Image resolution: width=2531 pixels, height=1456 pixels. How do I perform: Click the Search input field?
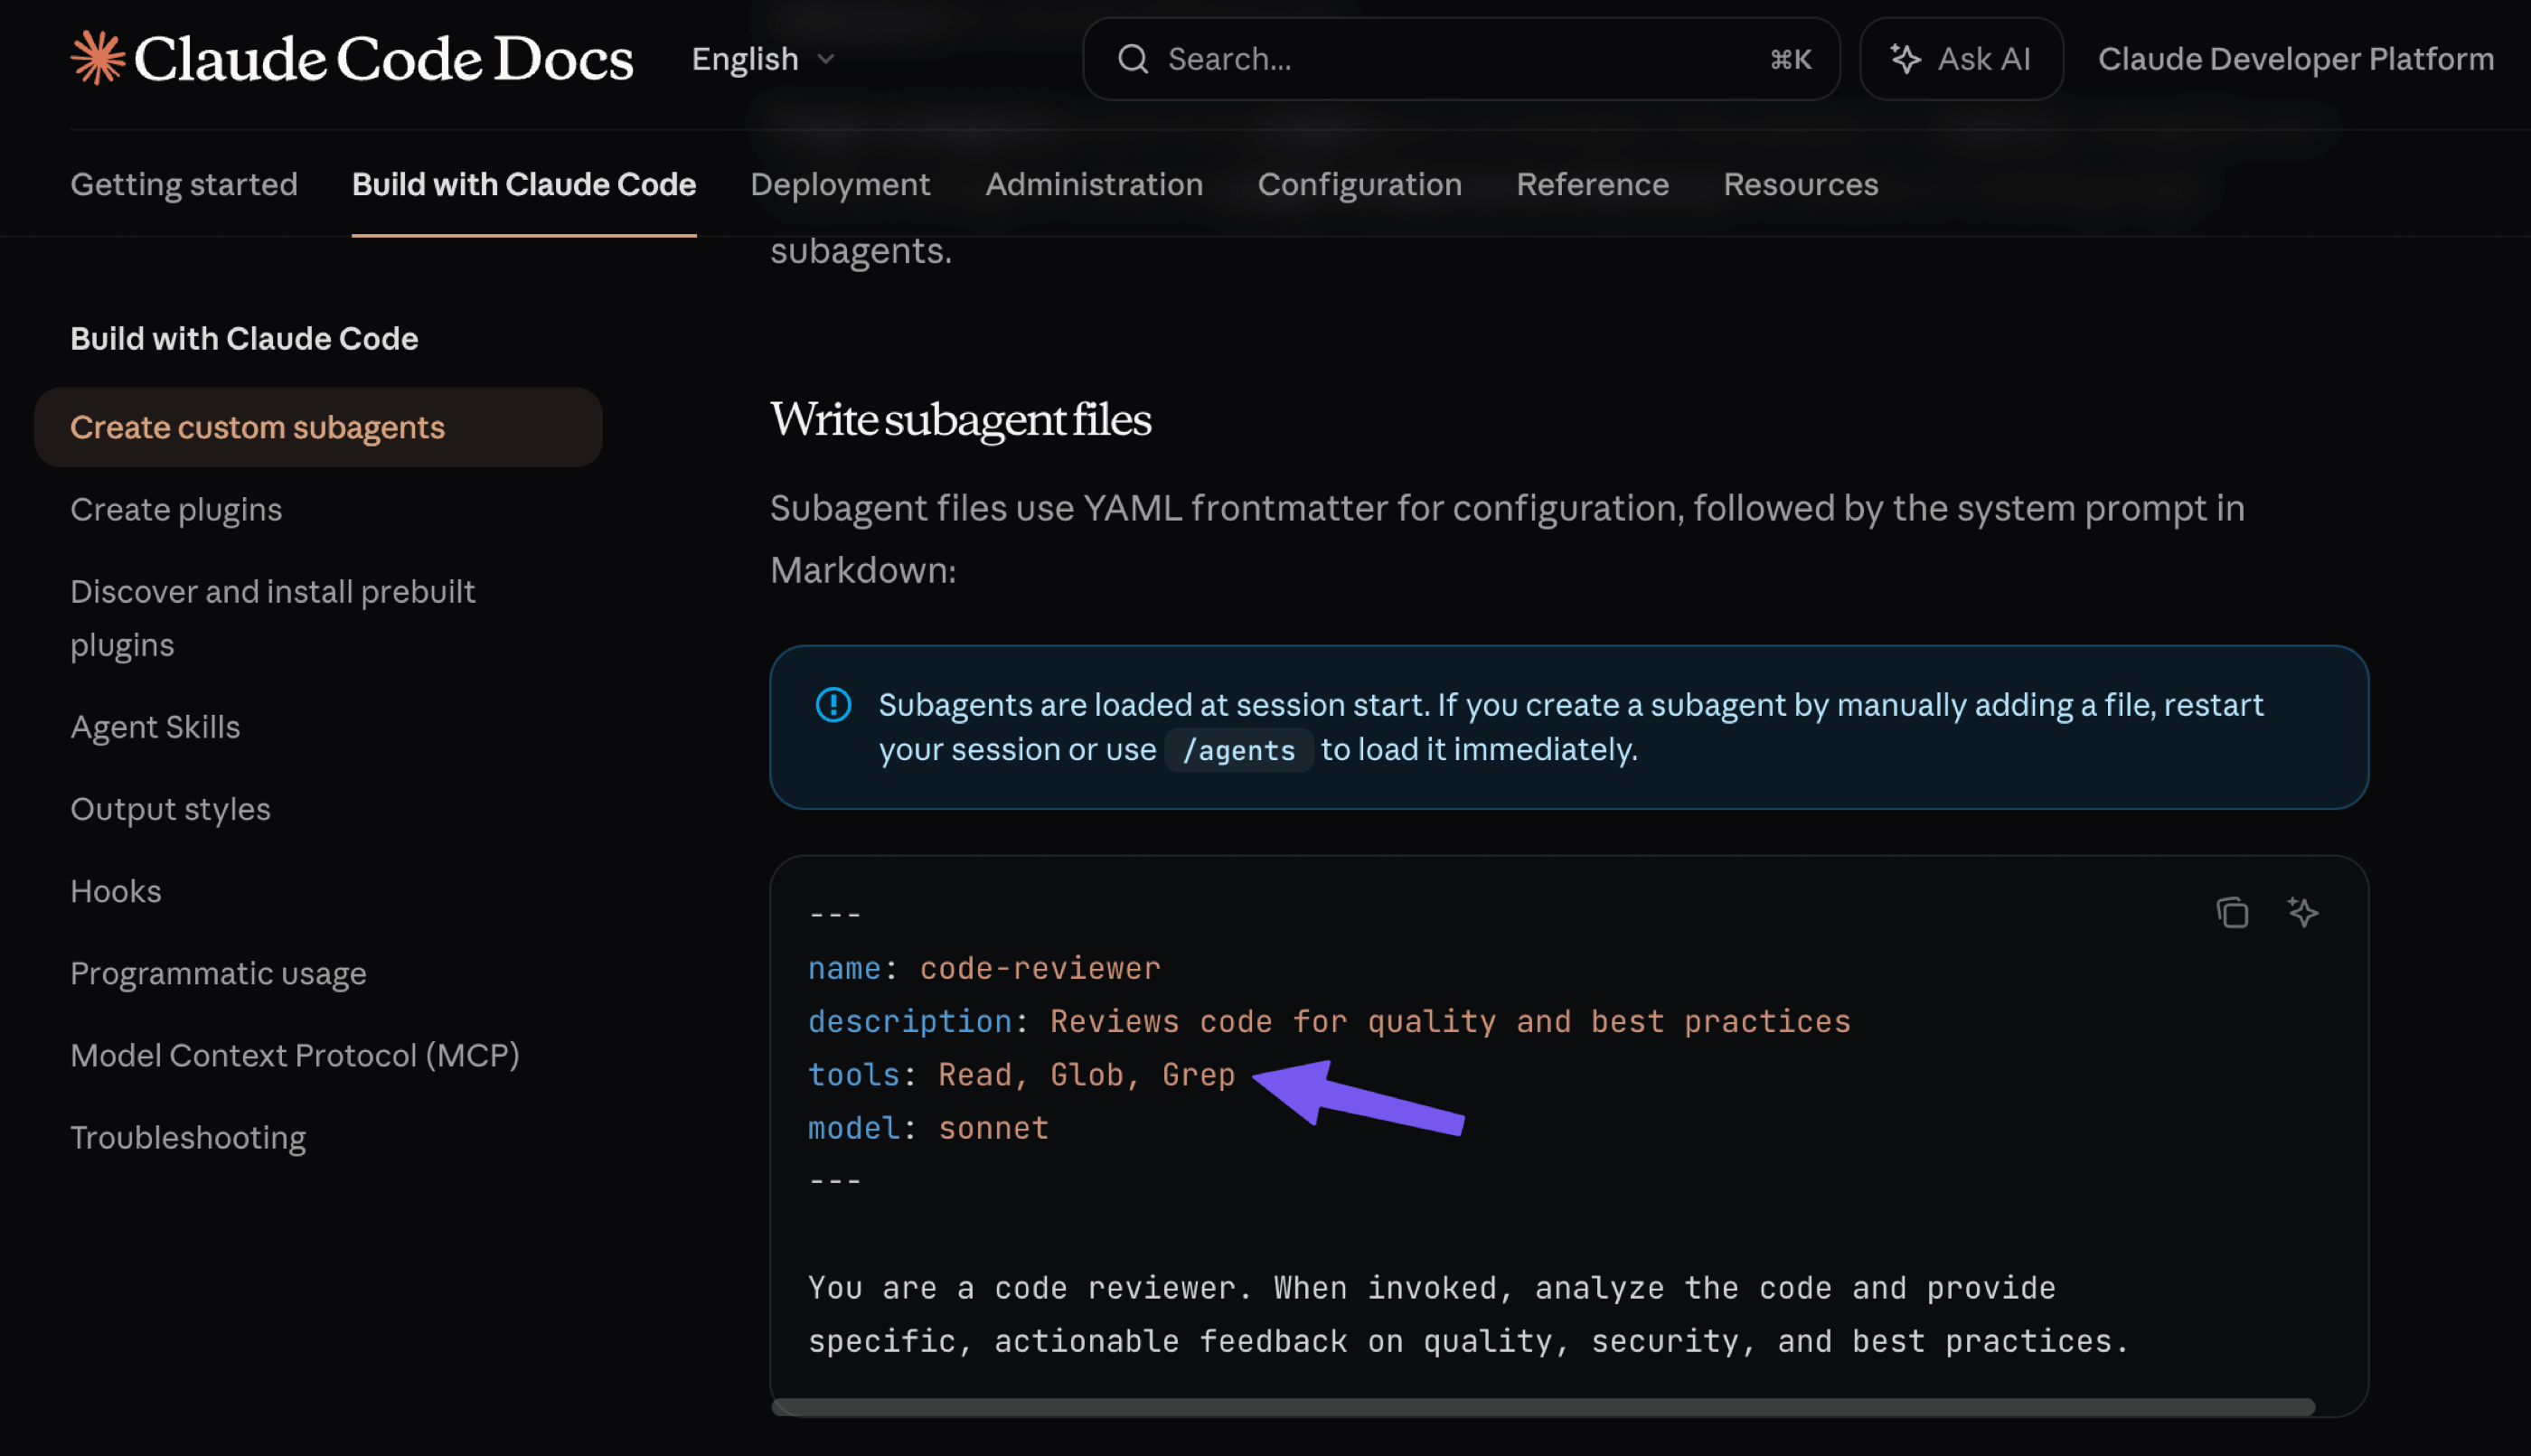(1460, 59)
